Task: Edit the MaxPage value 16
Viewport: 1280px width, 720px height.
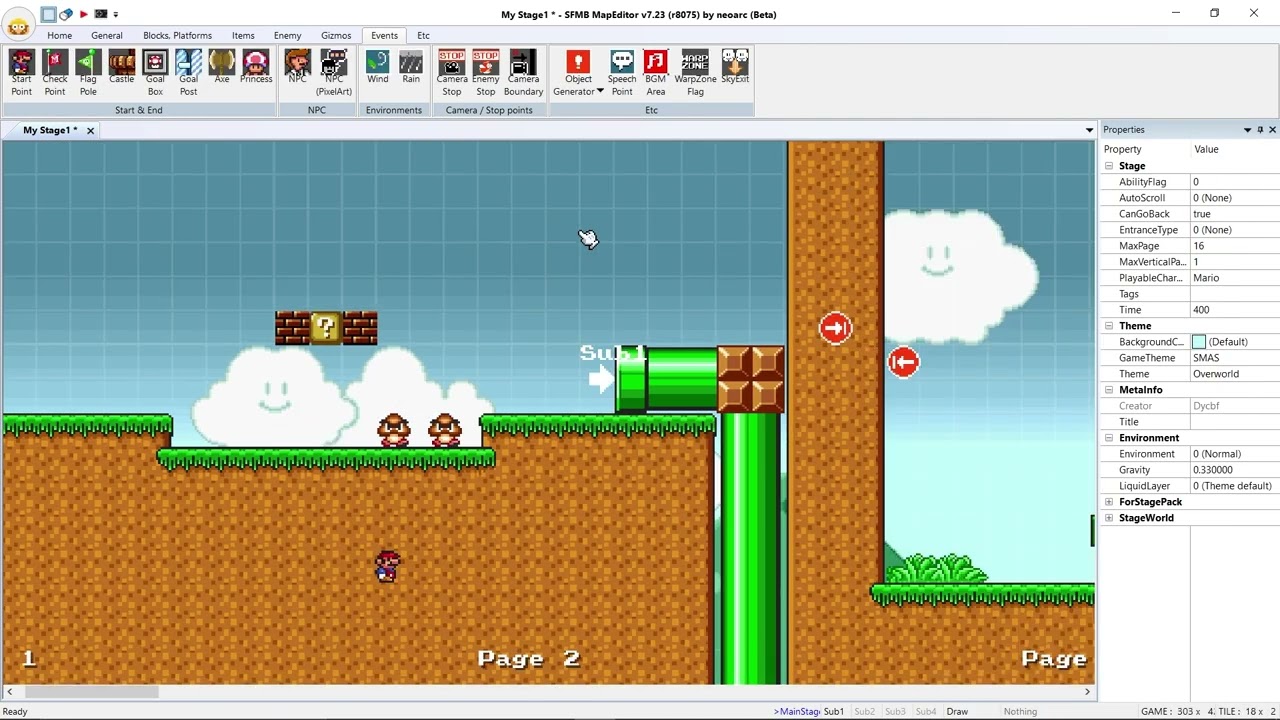Action: tap(1234, 246)
